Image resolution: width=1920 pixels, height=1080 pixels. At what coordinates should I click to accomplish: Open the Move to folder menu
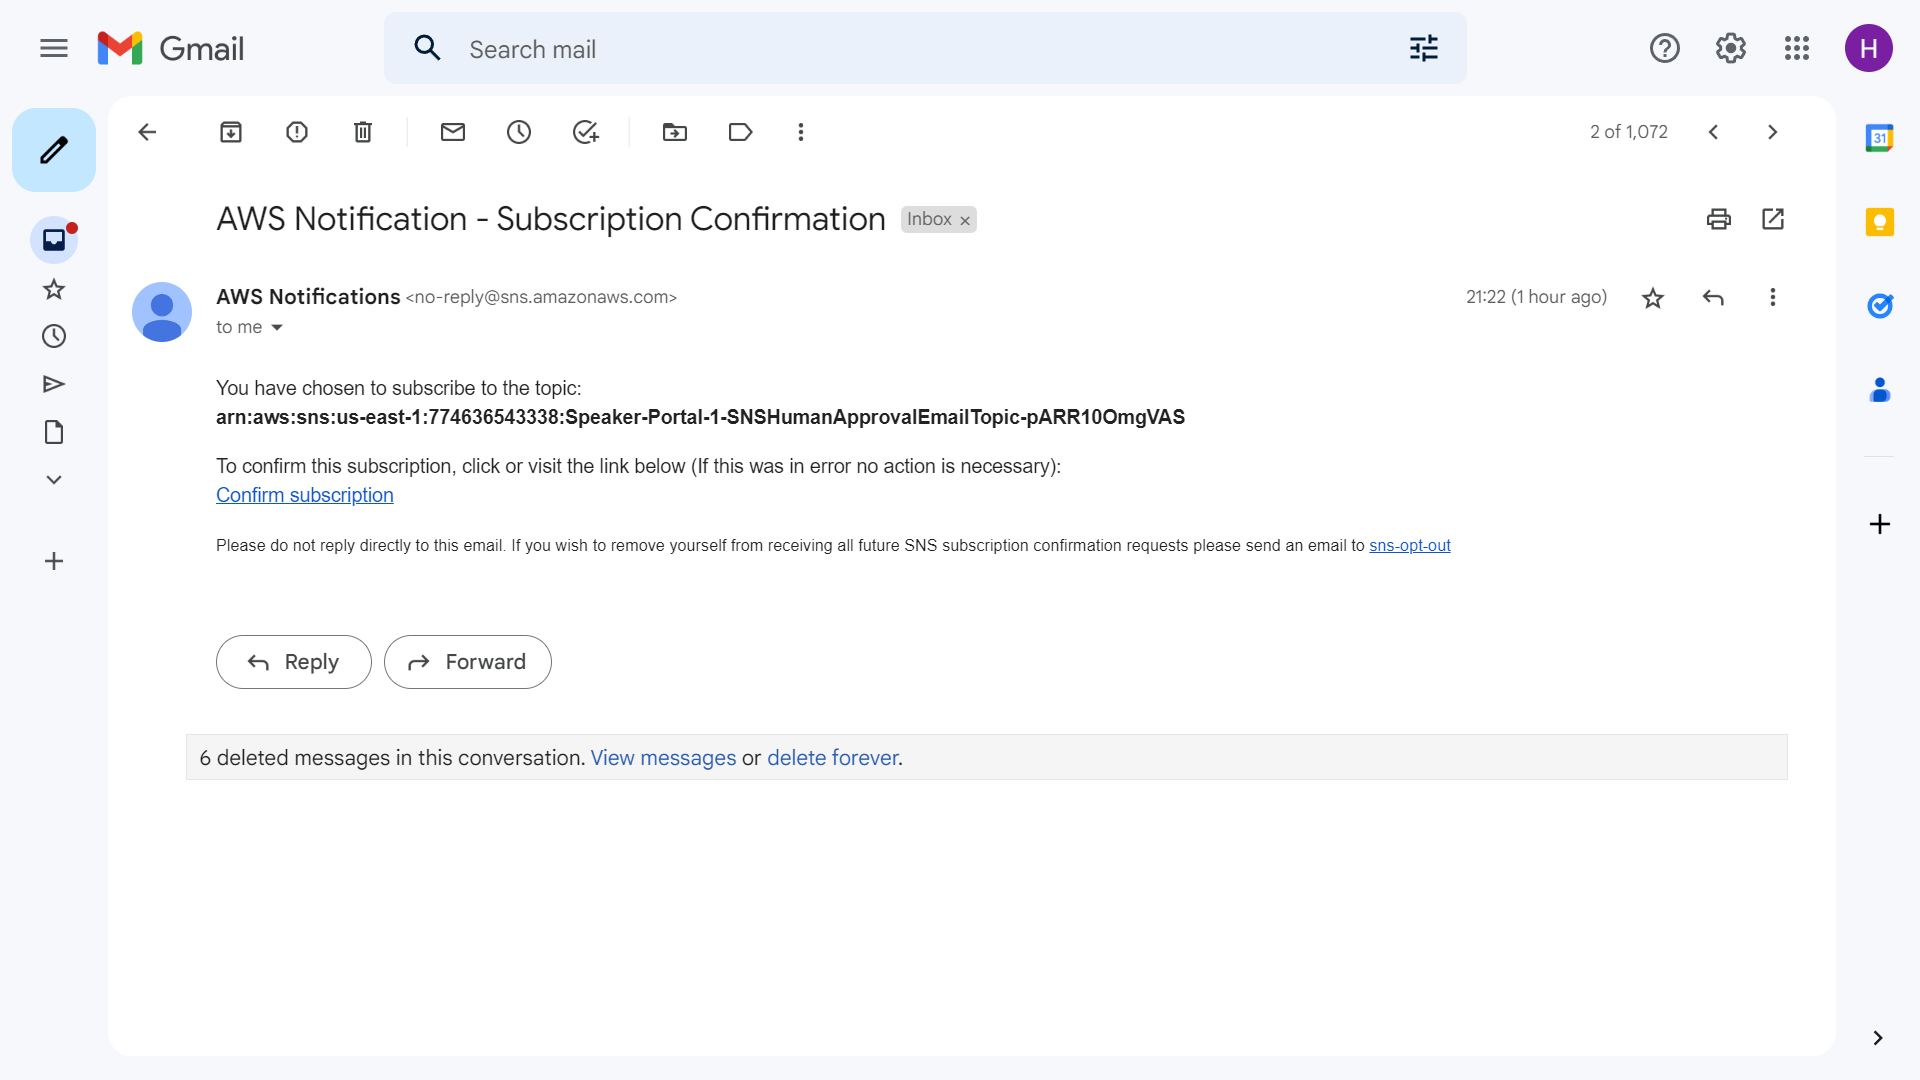tap(675, 132)
